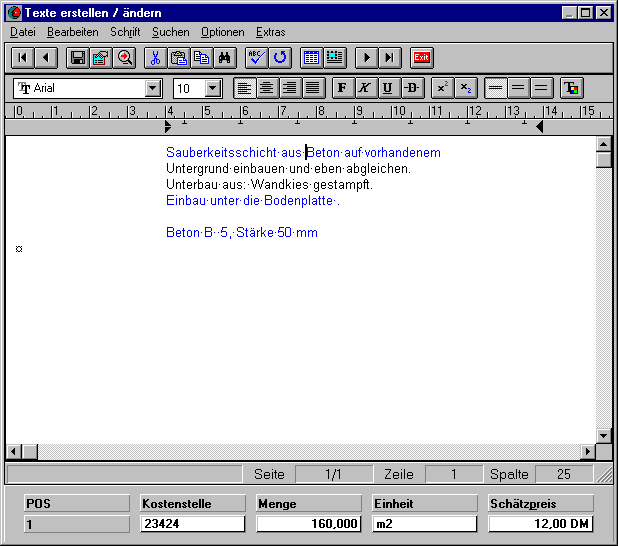Click the red Exit icon
The image size is (618, 546).
click(x=421, y=58)
